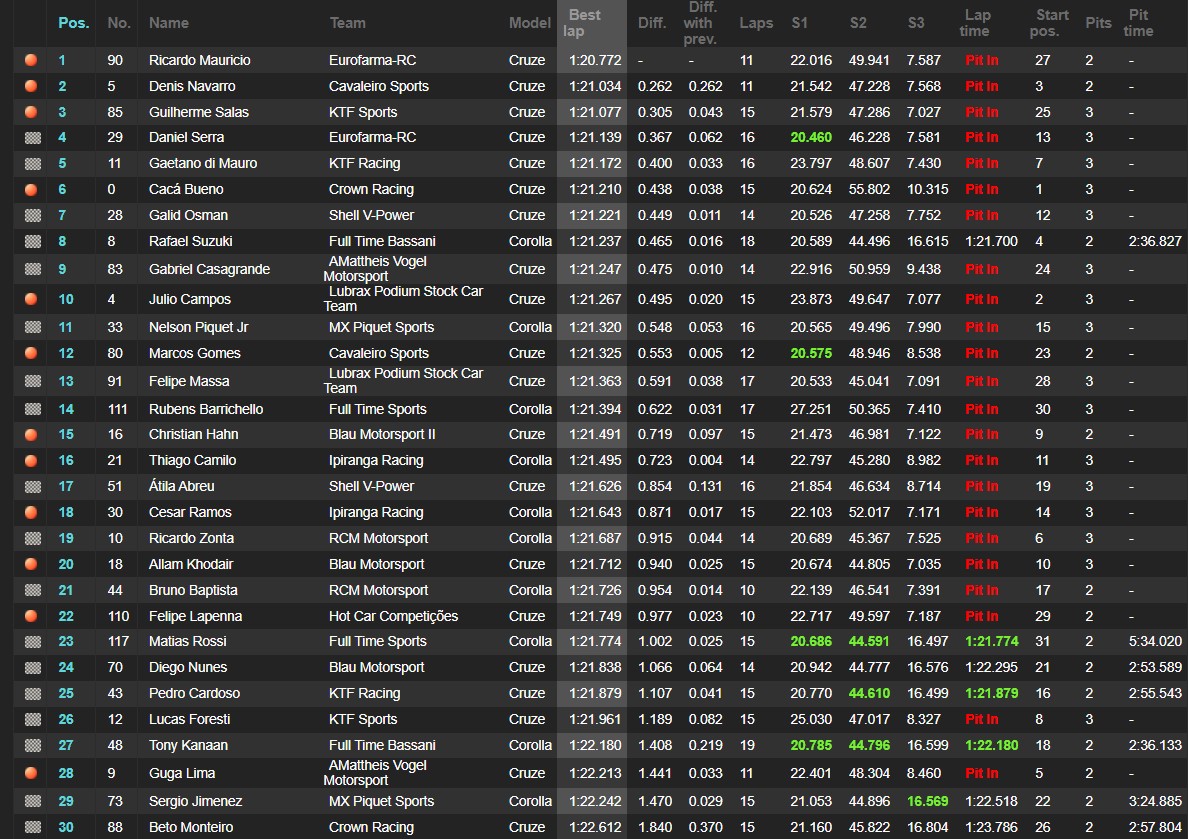
Task: Click the orange status dot beside Ricardo Mauricio
Action: tap(31, 60)
